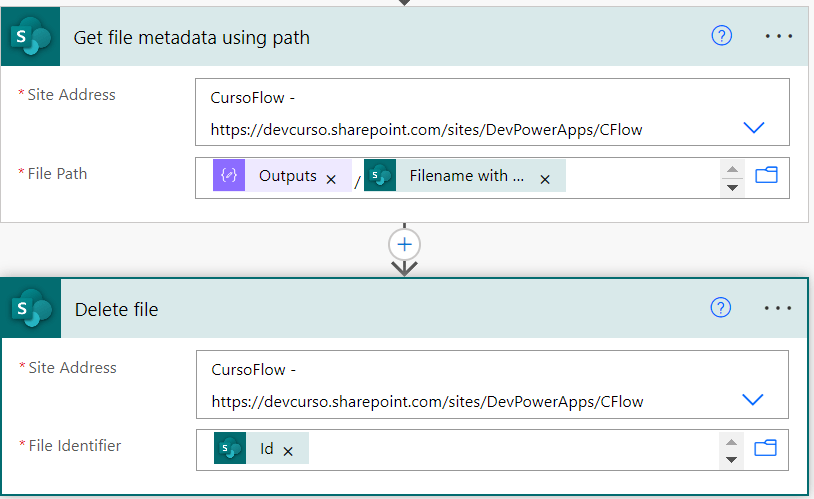The width and height of the screenshot is (814, 499).
Task: Remove Filename with extension token from File Path
Action: (x=545, y=180)
